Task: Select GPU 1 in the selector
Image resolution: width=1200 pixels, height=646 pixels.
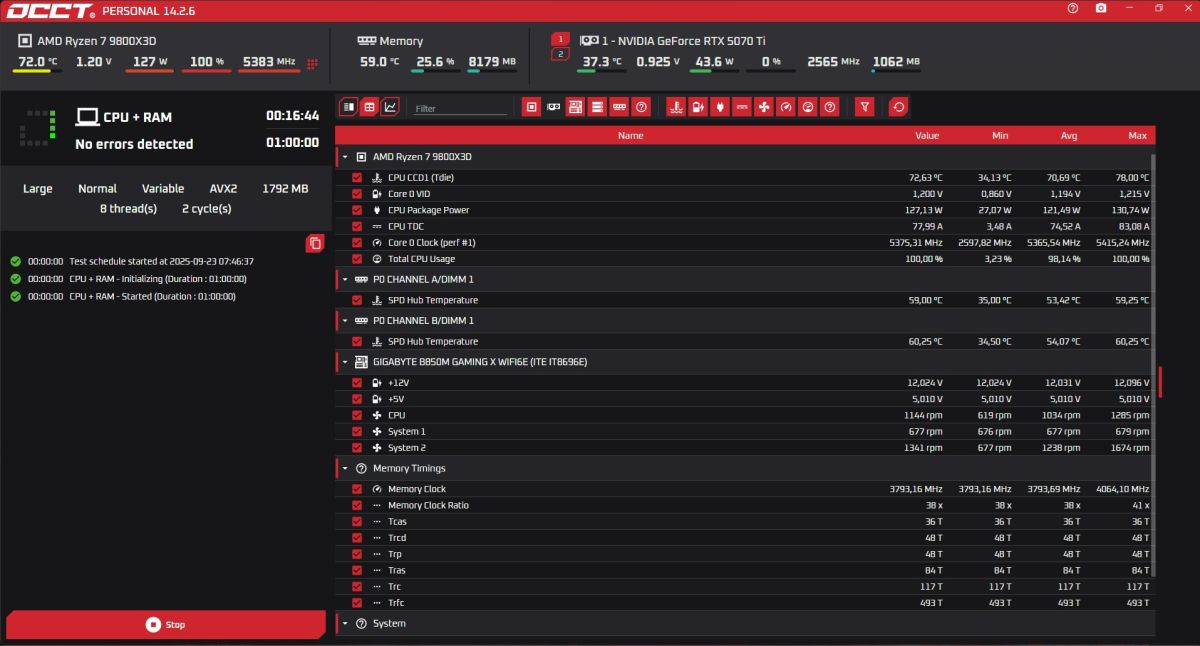Action: tap(560, 39)
